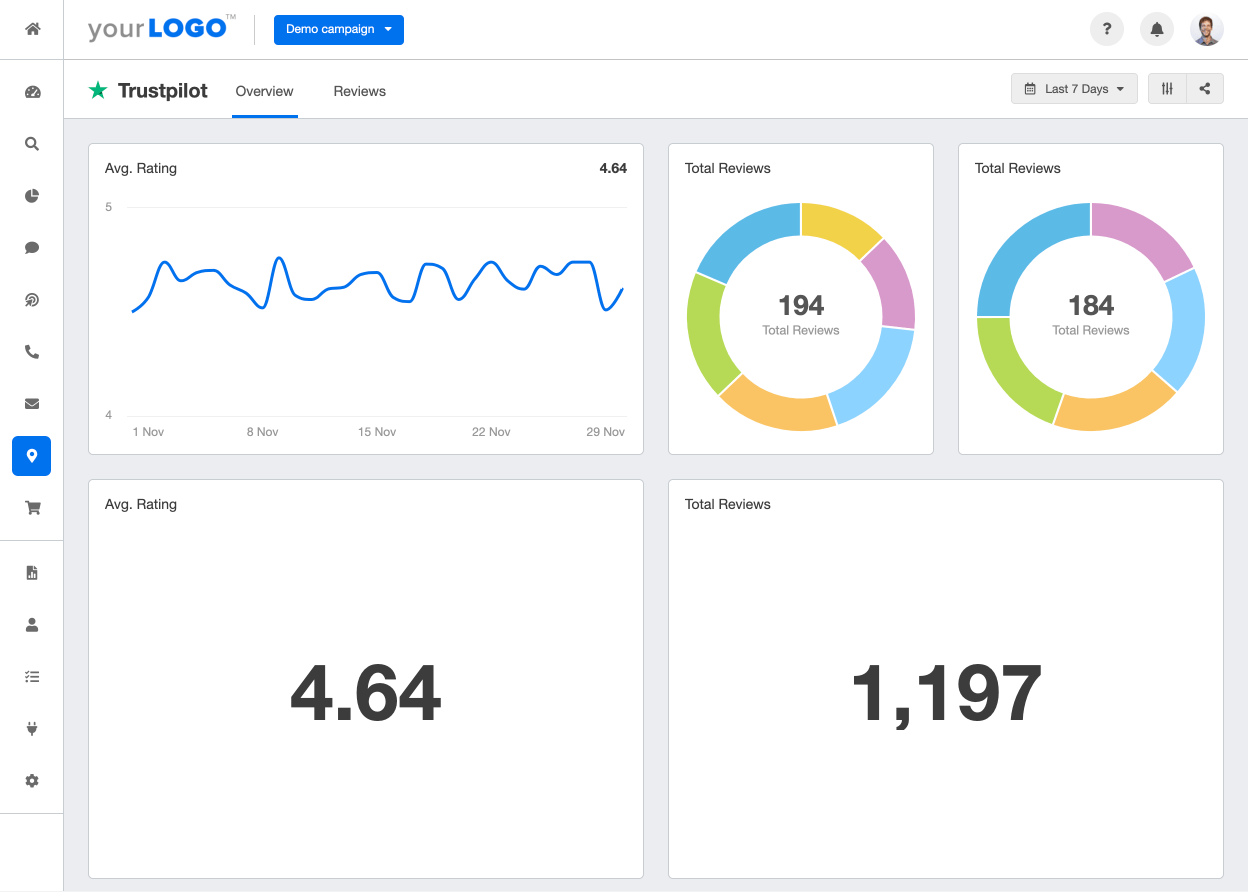
Task: Click the chat bubble sidebar icon
Action: 32,248
